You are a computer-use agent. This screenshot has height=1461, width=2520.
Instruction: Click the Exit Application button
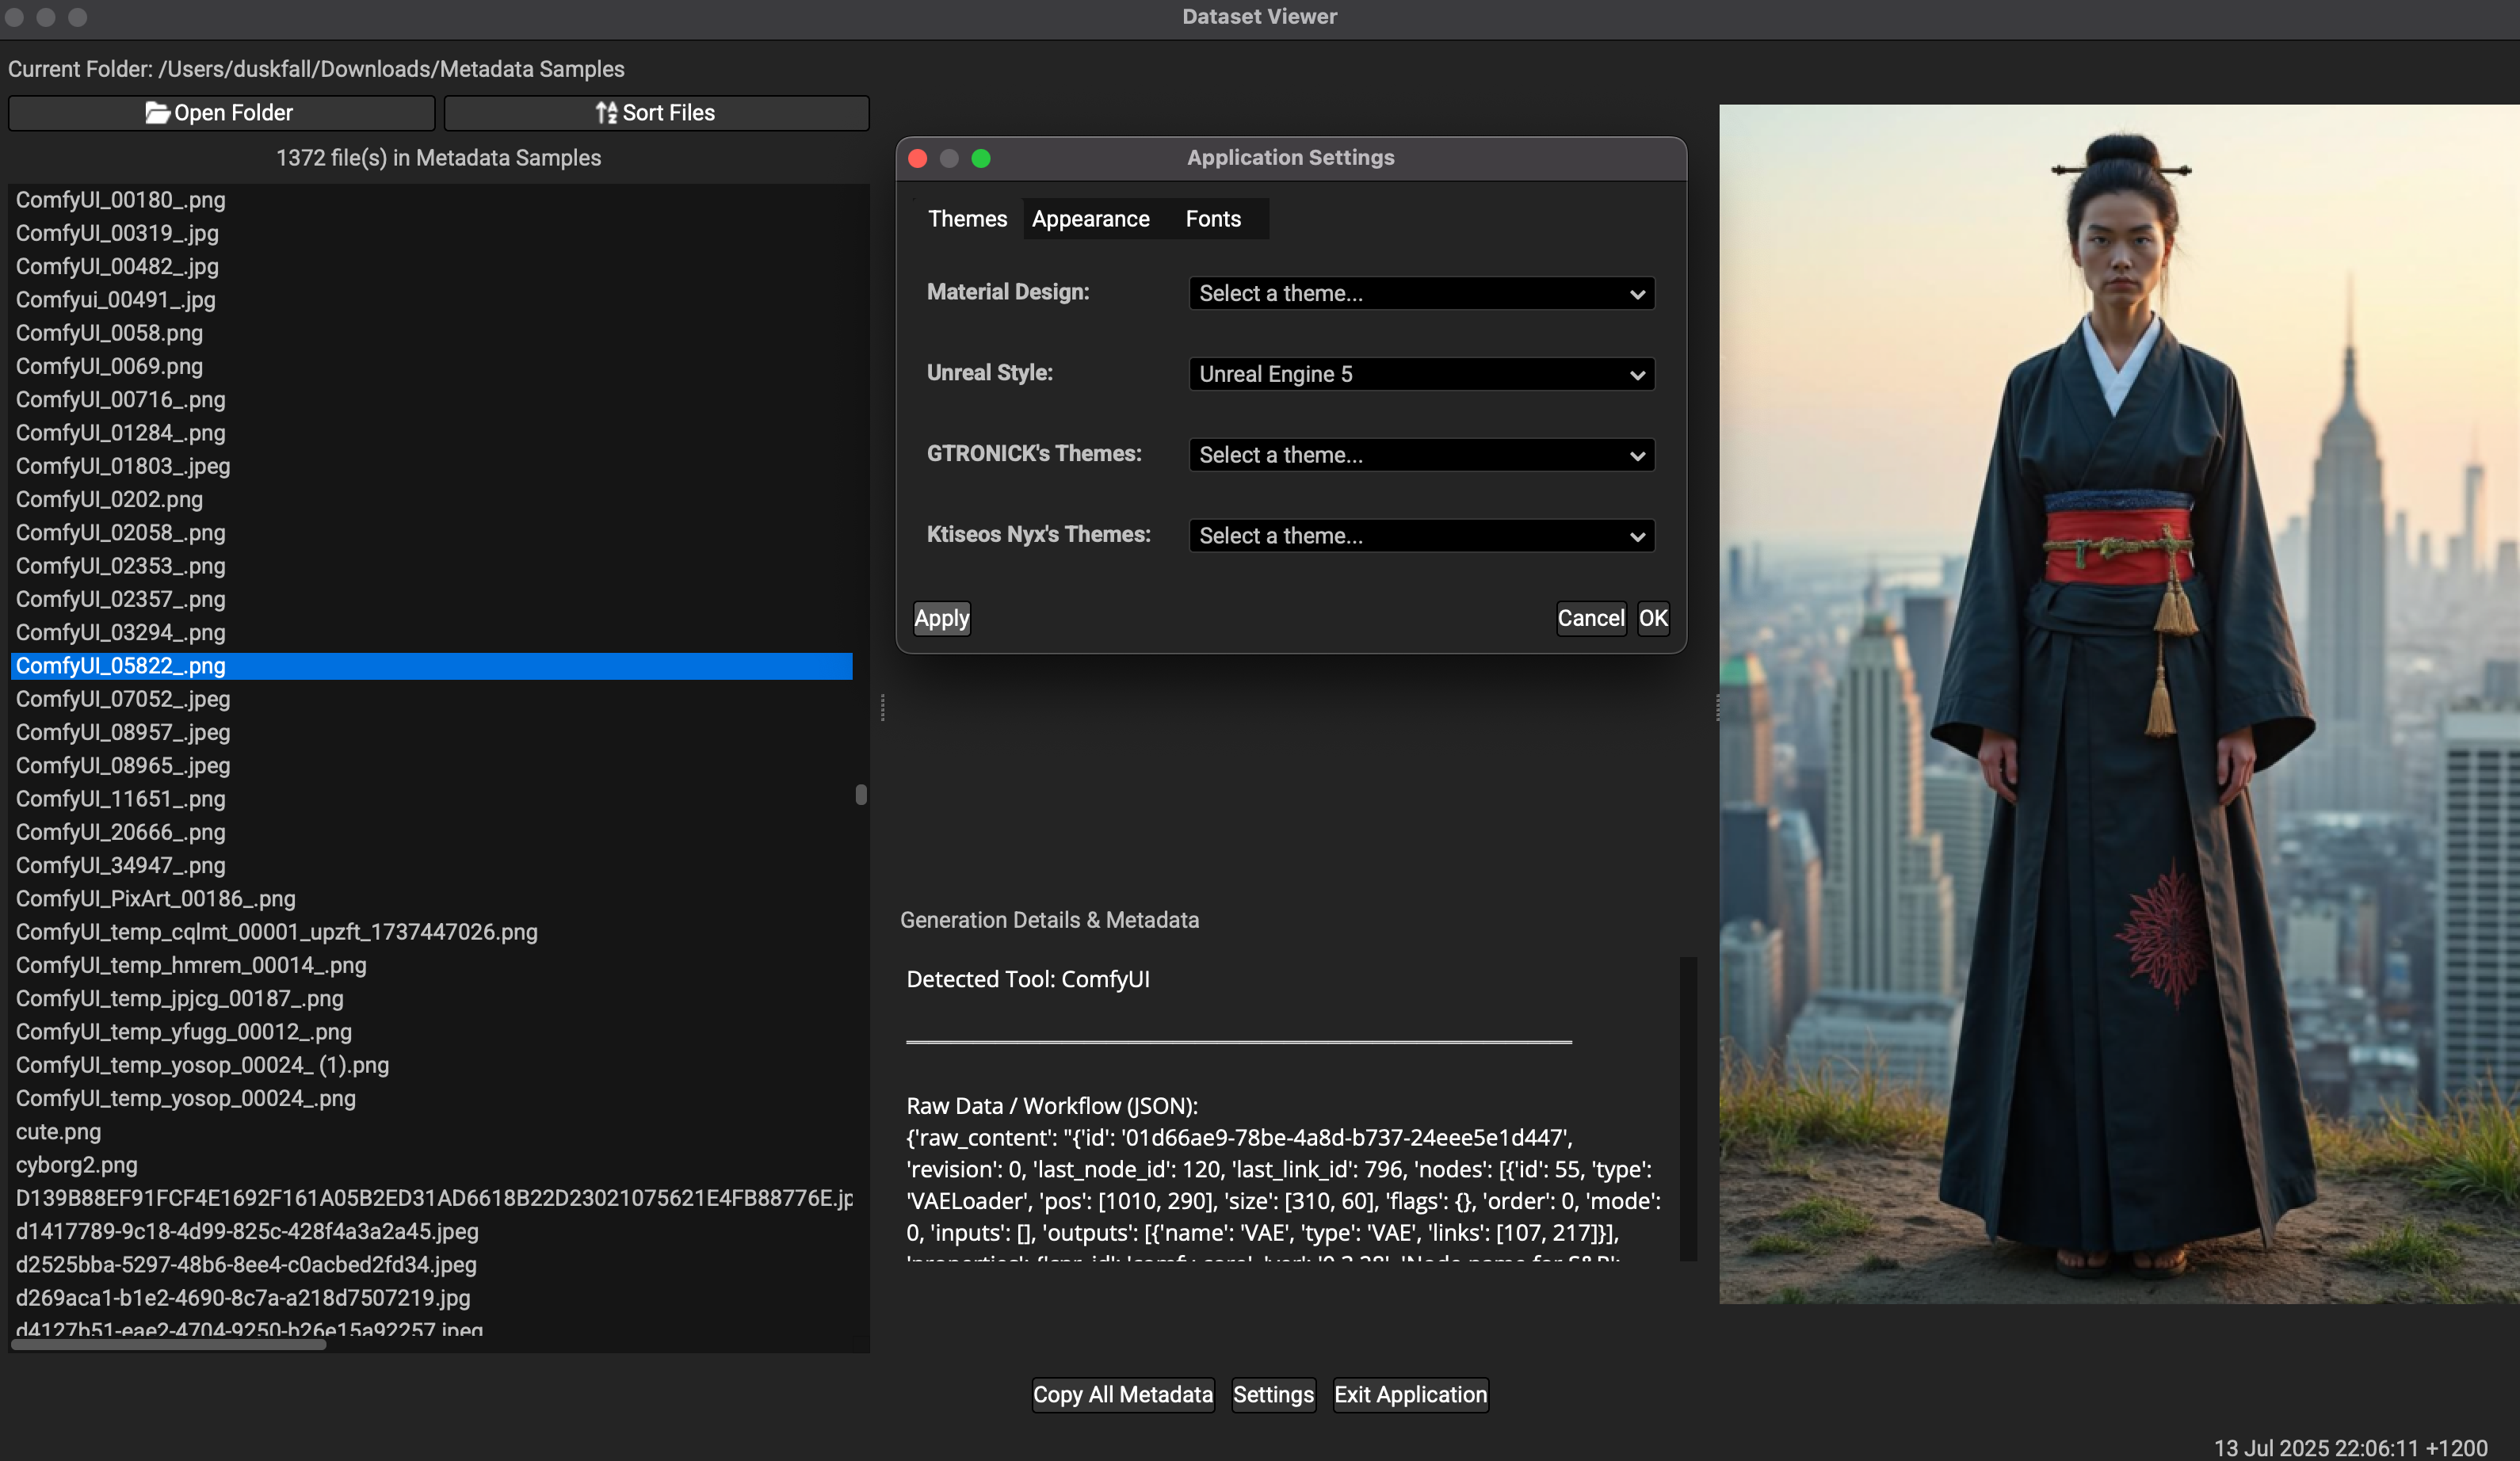pyautogui.click(x=1410, y=1394)
